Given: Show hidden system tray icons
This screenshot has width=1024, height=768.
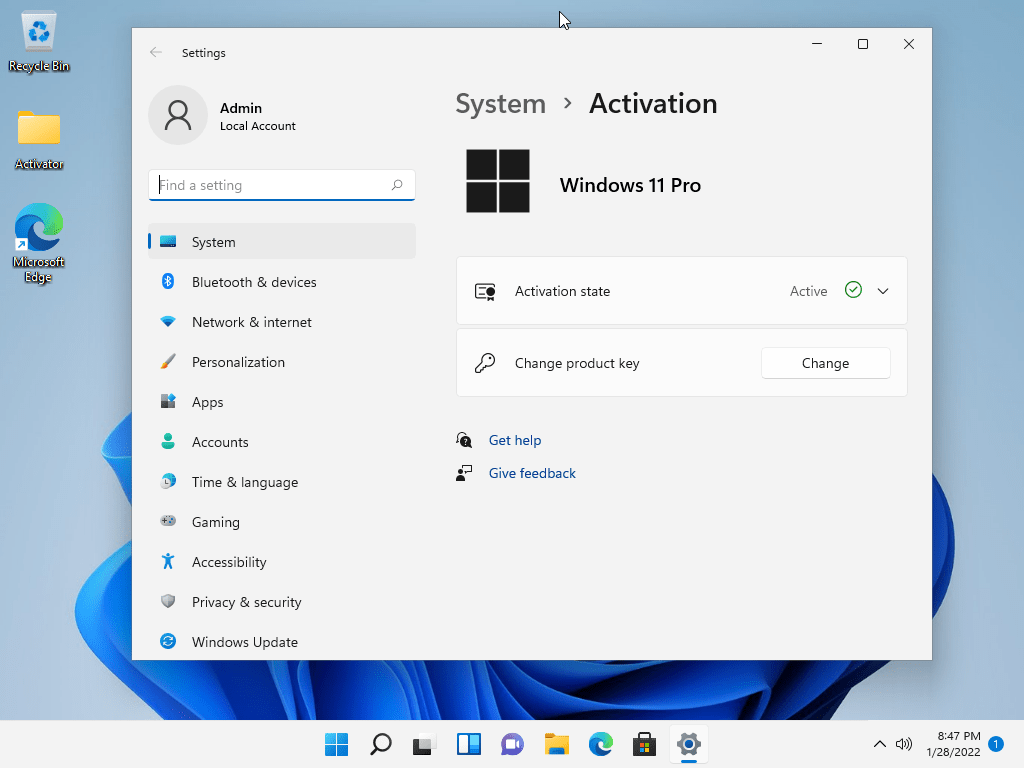Looking at the screenshot, I should coord(880,744).
